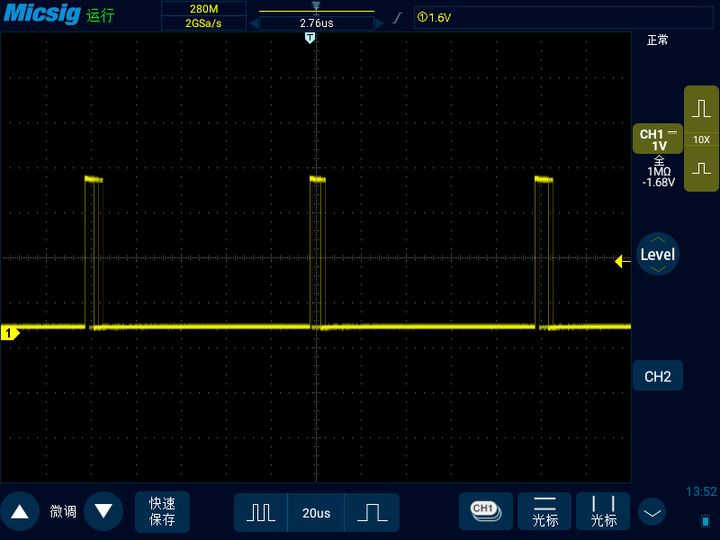Open the 1.6V trigger level readout
Viewport: 720px width, 540px height.
tap(434, 17)
